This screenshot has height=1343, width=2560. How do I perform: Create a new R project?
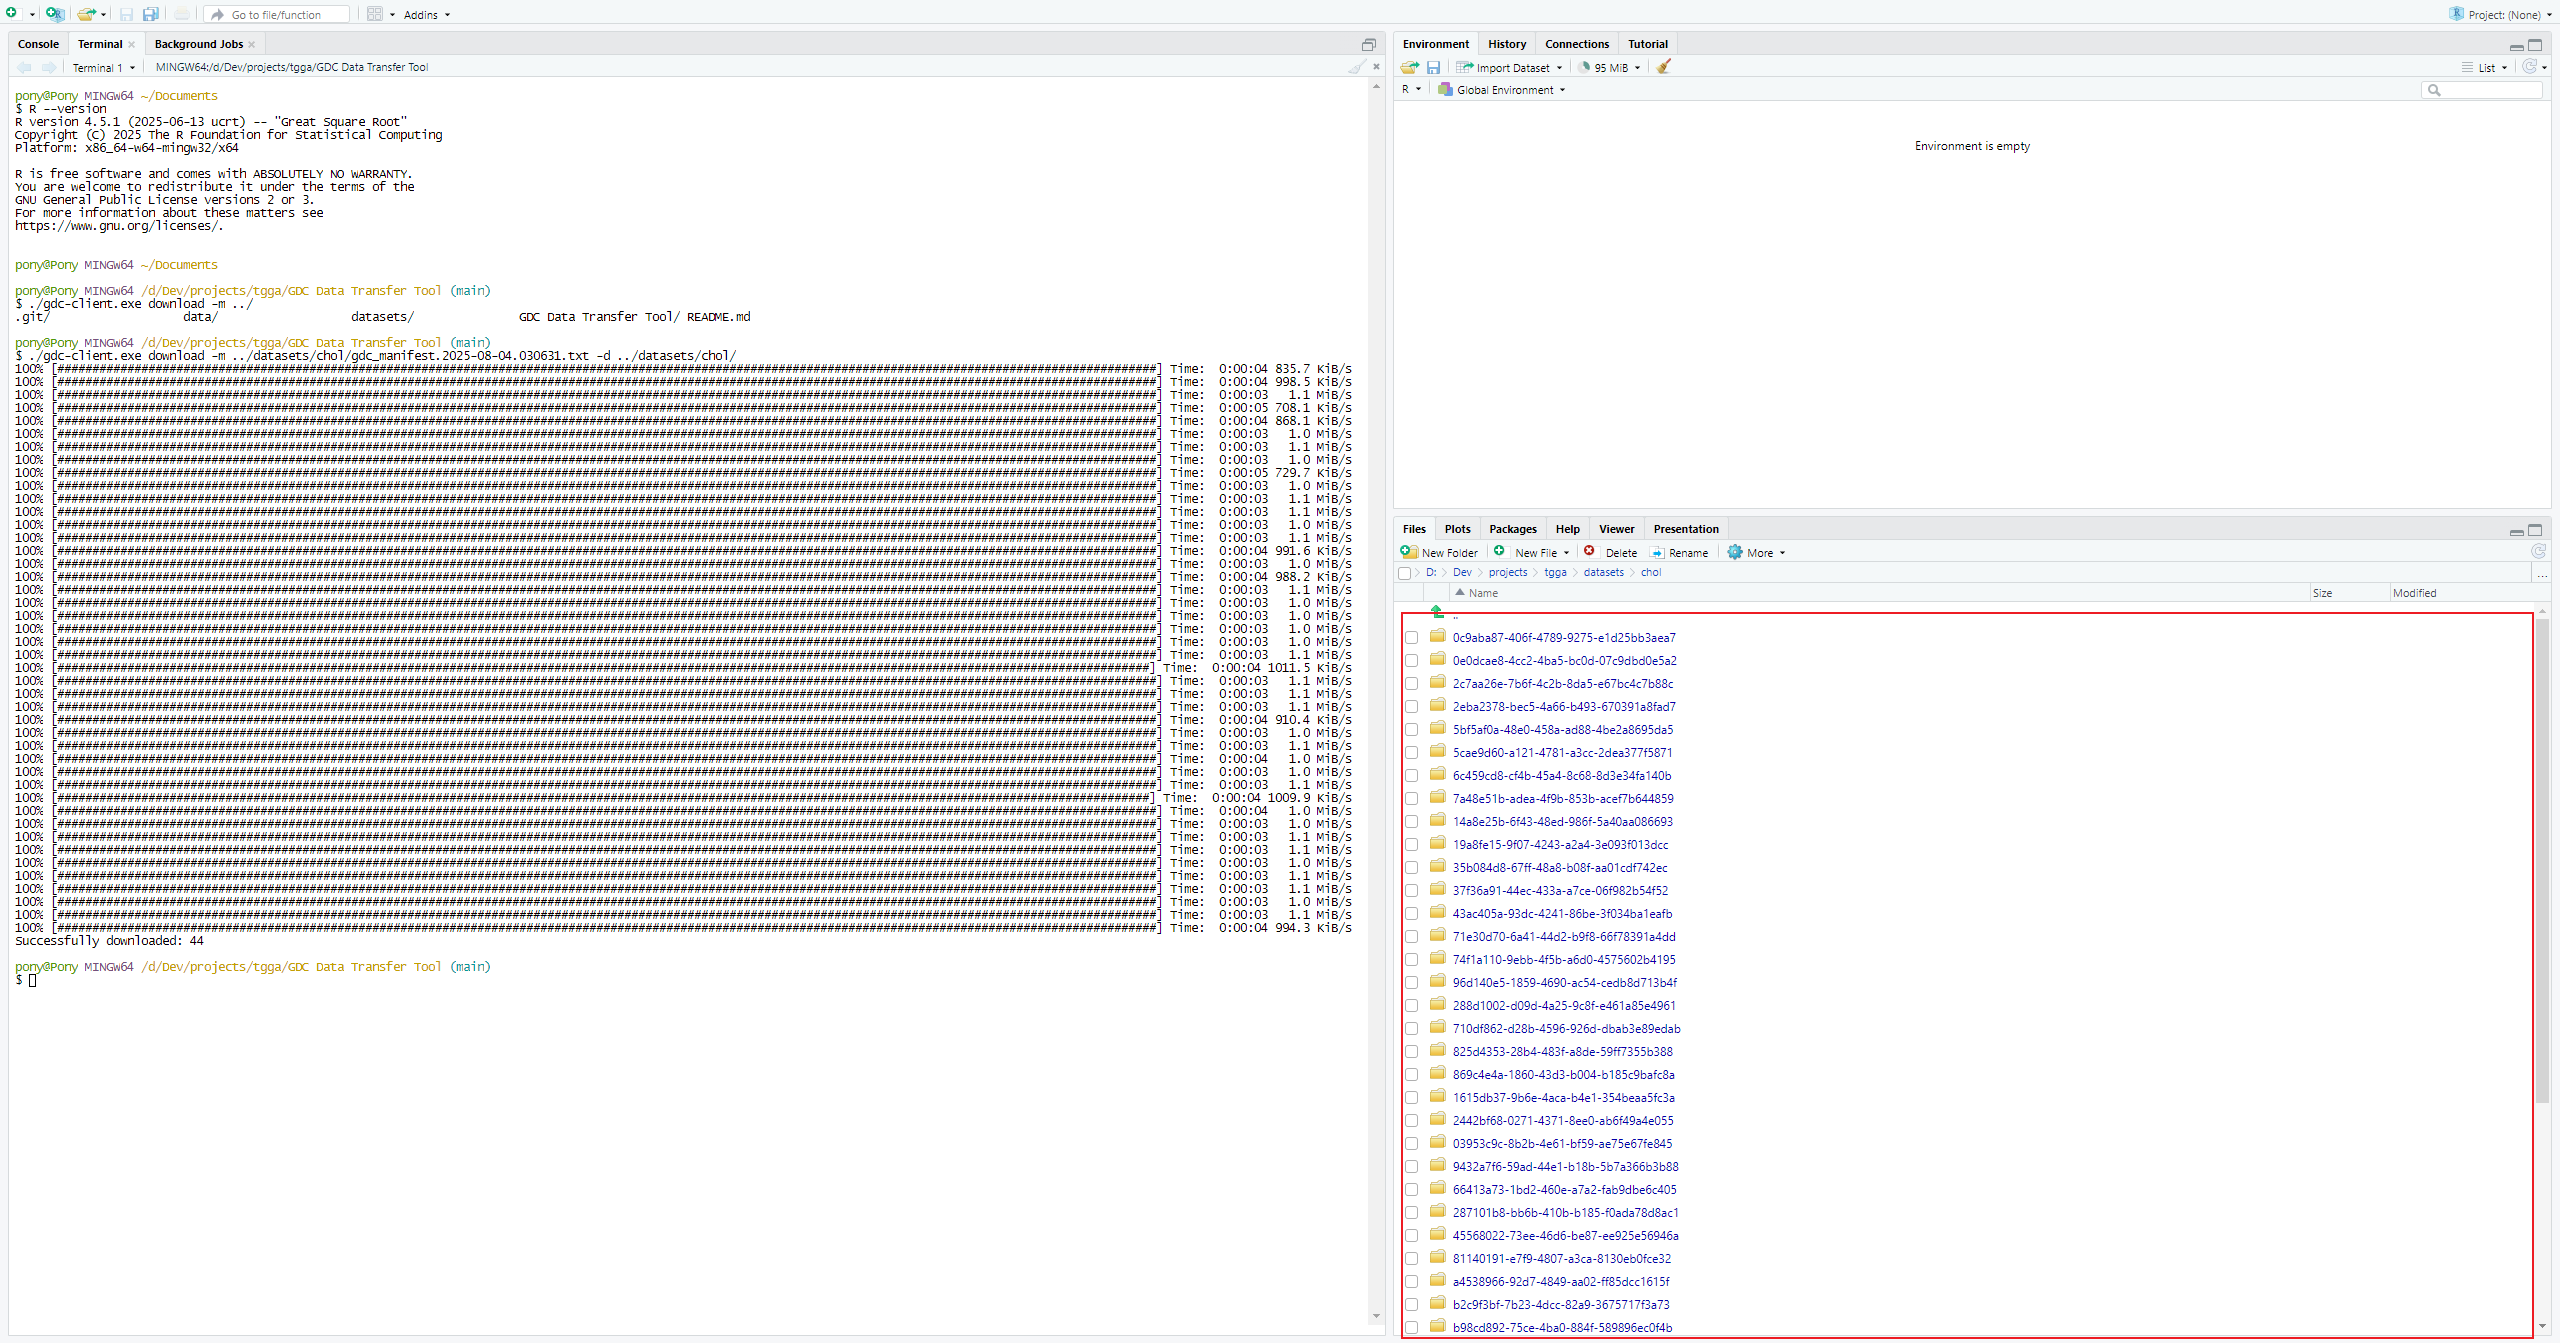[x=54, y=14]
